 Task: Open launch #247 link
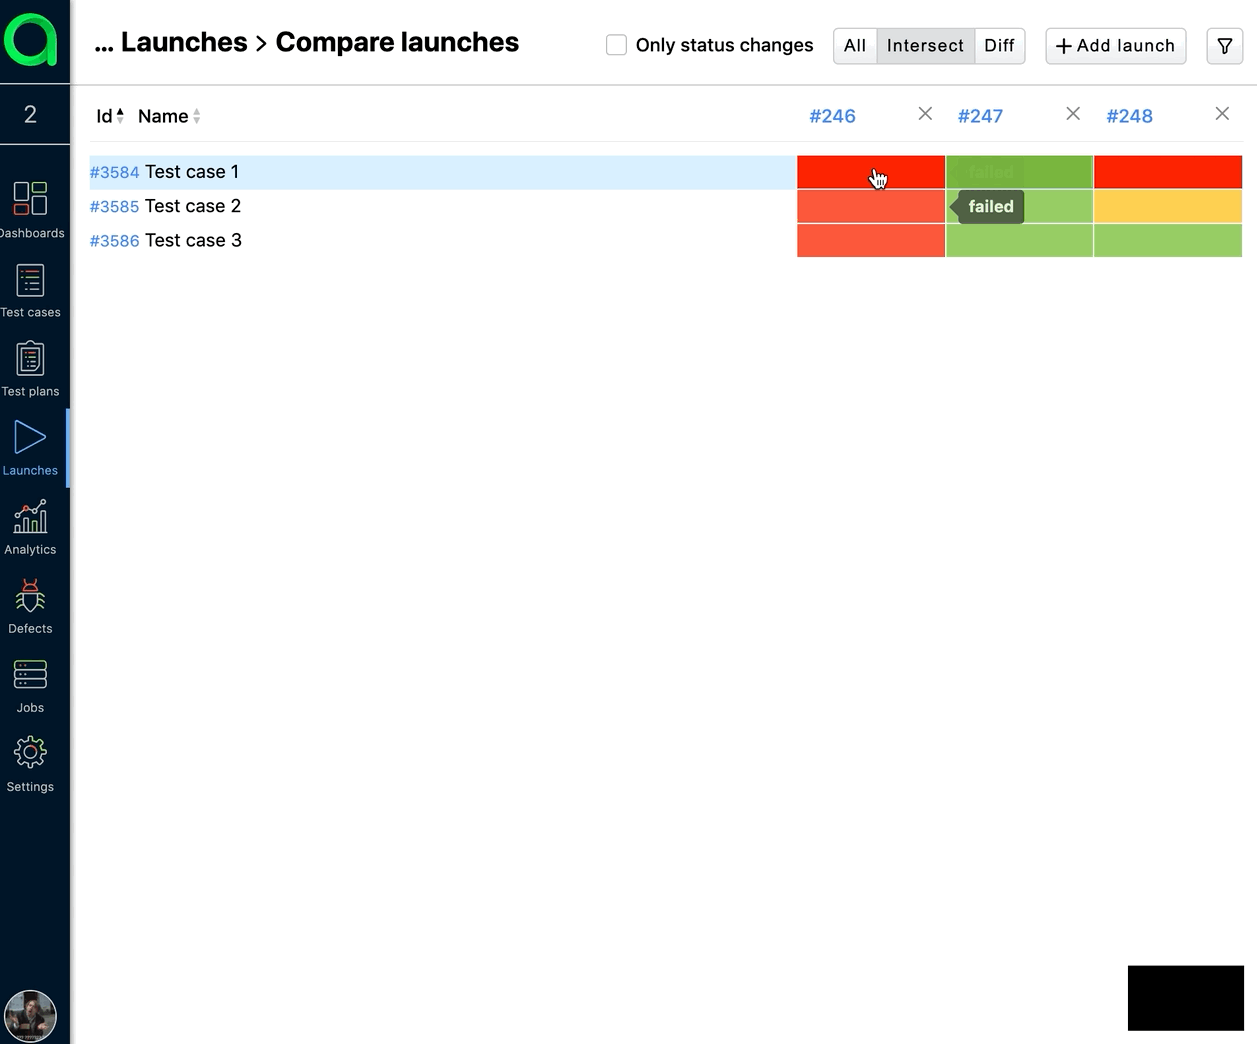tap(980, 116)
